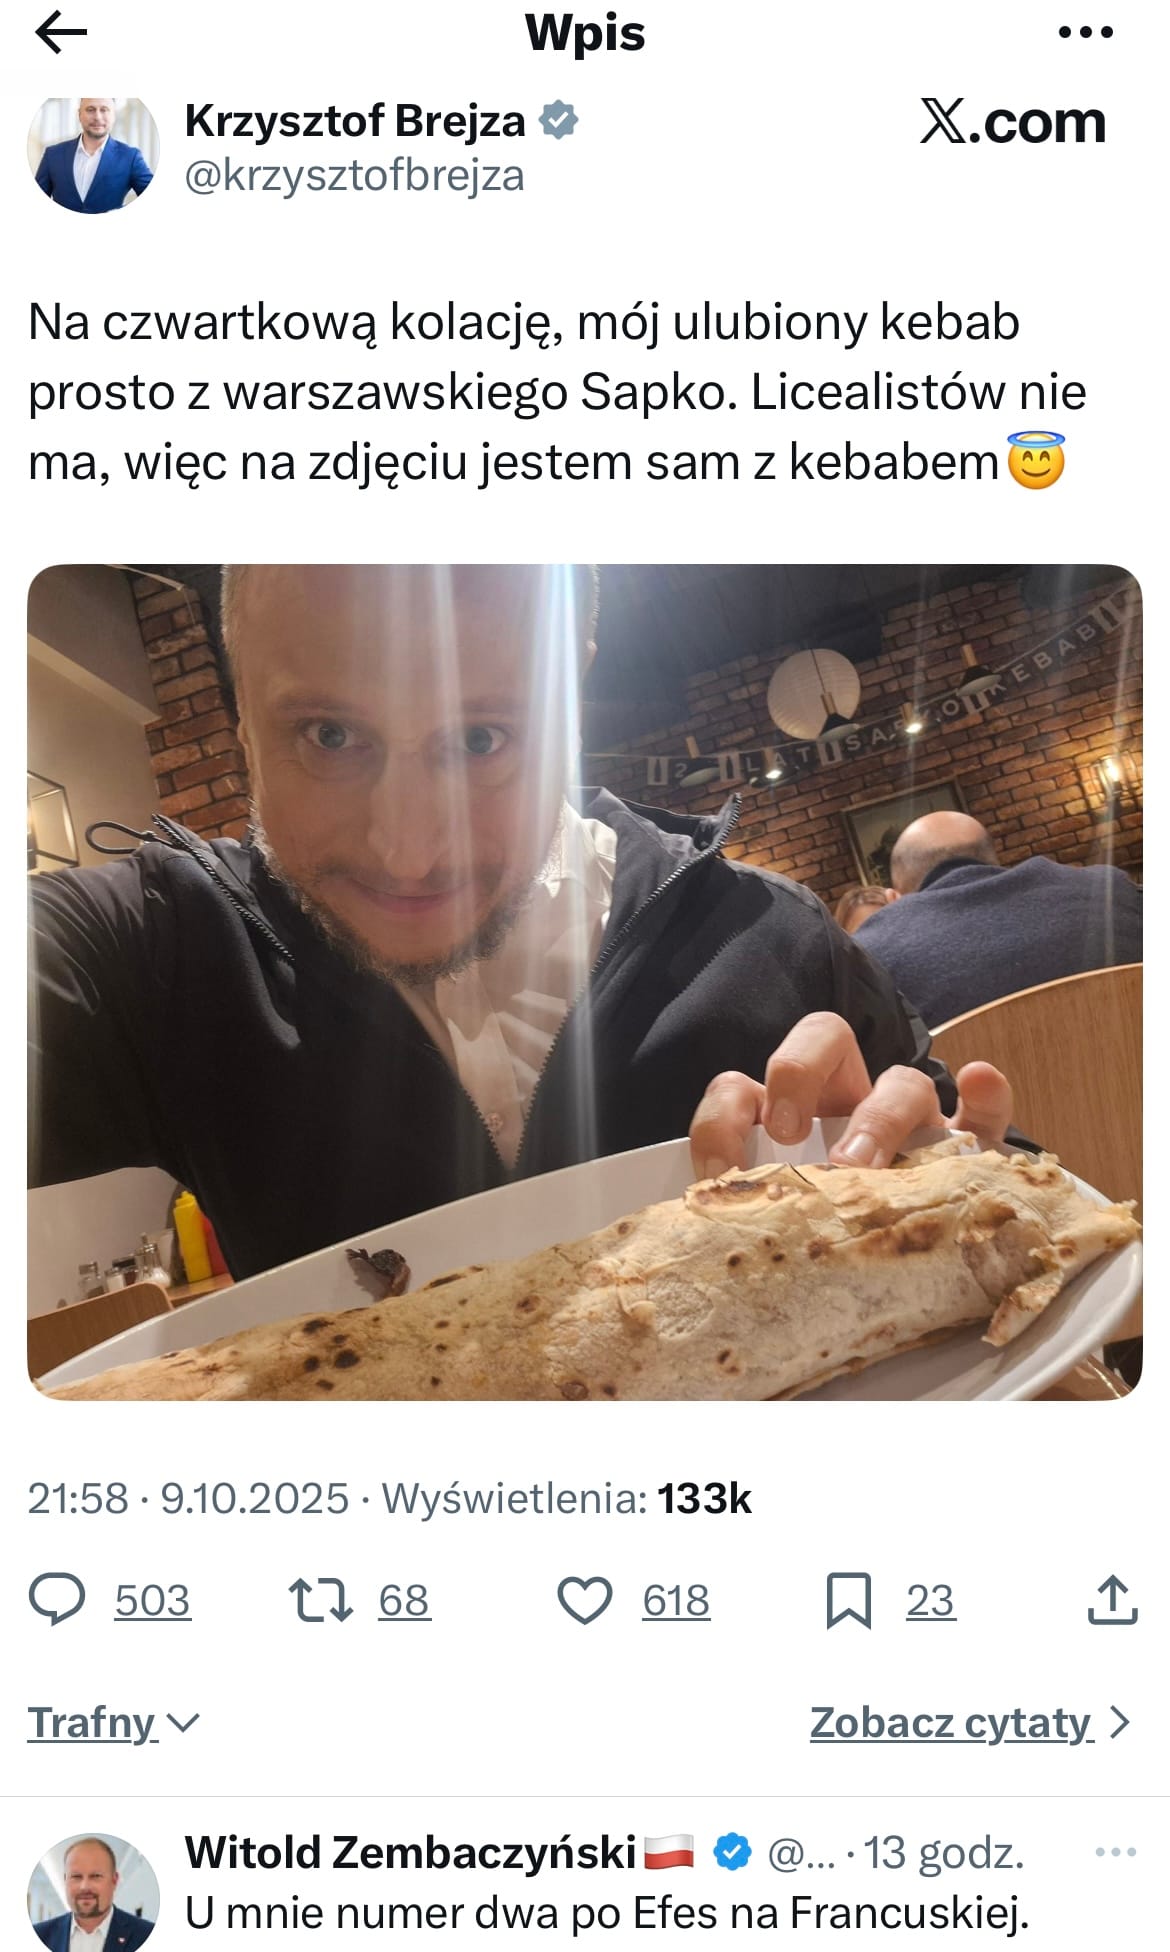Screen dimensions: 1170x1952
Task: View the 503 replies count
Action: pos(152,1601)
